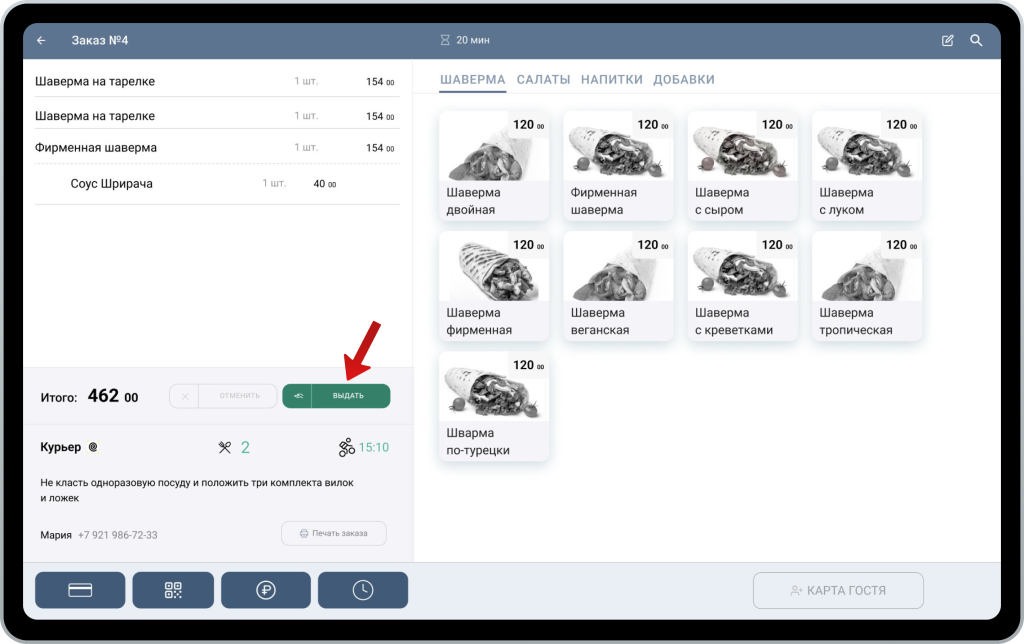This screenshot has width=1024, height=644.
Task: Click the cutlery count icon
Action: (x=225, y=447)
